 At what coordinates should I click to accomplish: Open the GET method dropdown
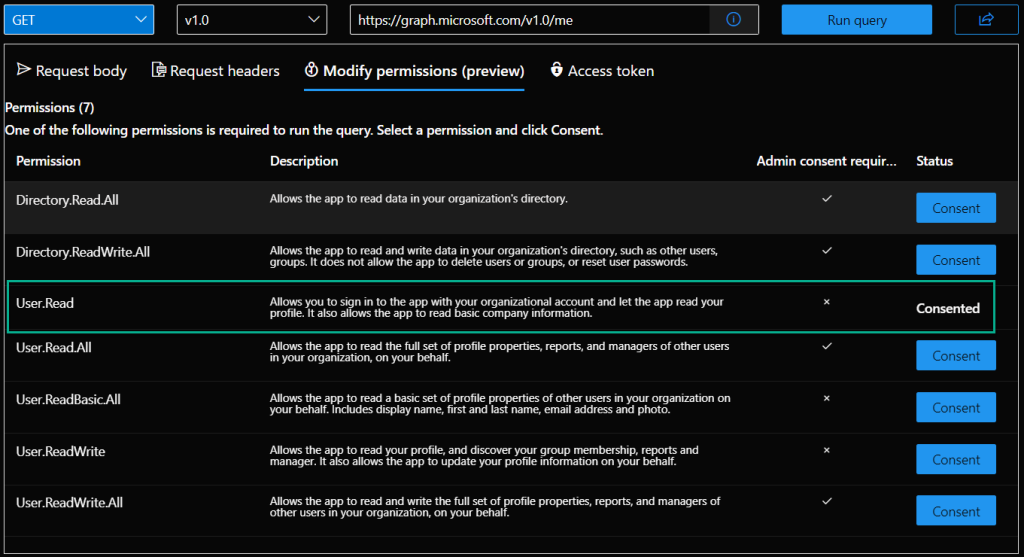pyautogui.click(x=79, y=20)
